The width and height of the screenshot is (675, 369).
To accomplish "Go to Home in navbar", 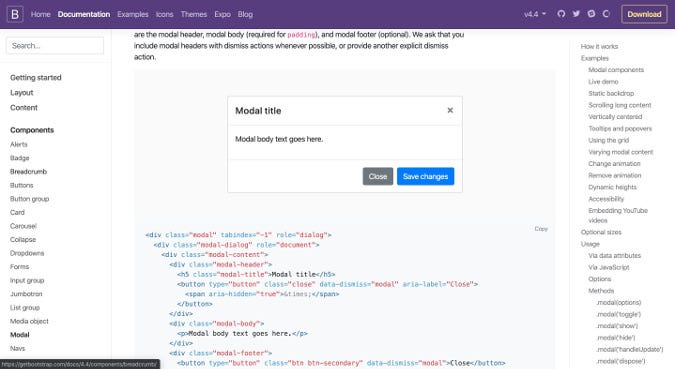I will point(40,14).
